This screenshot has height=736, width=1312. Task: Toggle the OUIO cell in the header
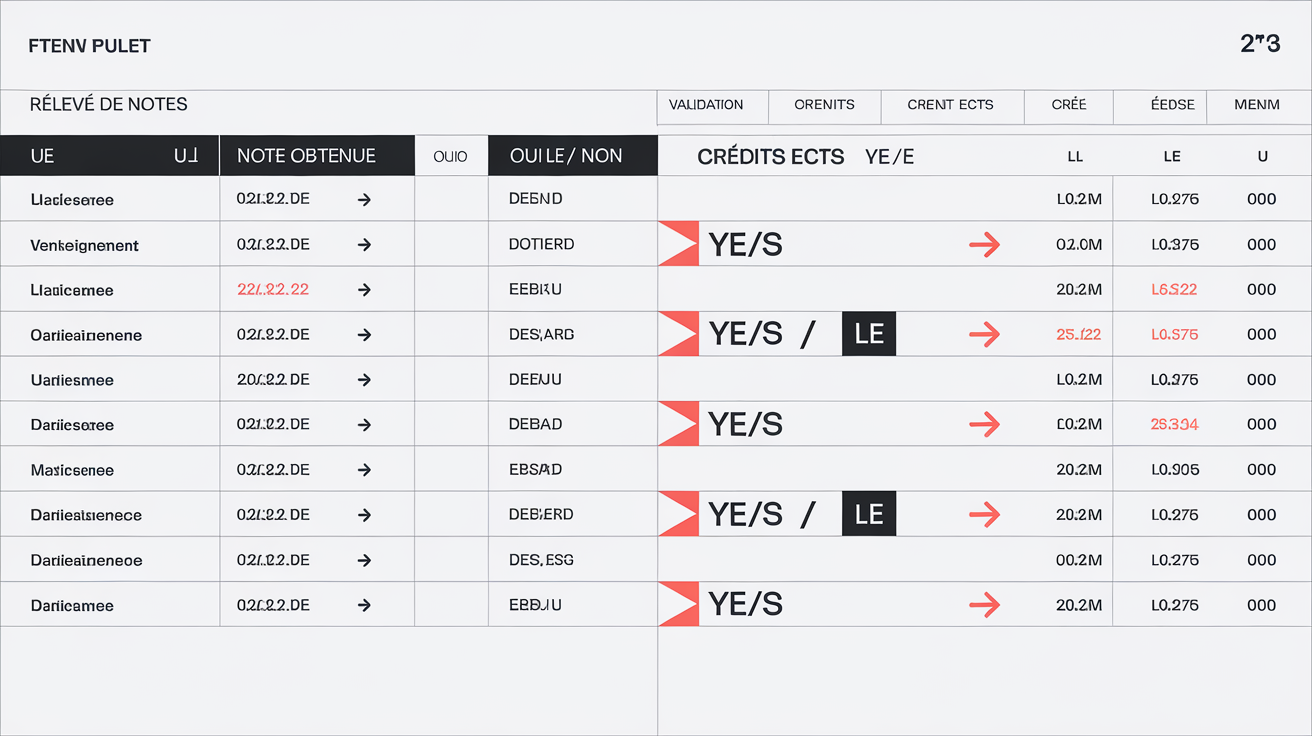point(451,156)
